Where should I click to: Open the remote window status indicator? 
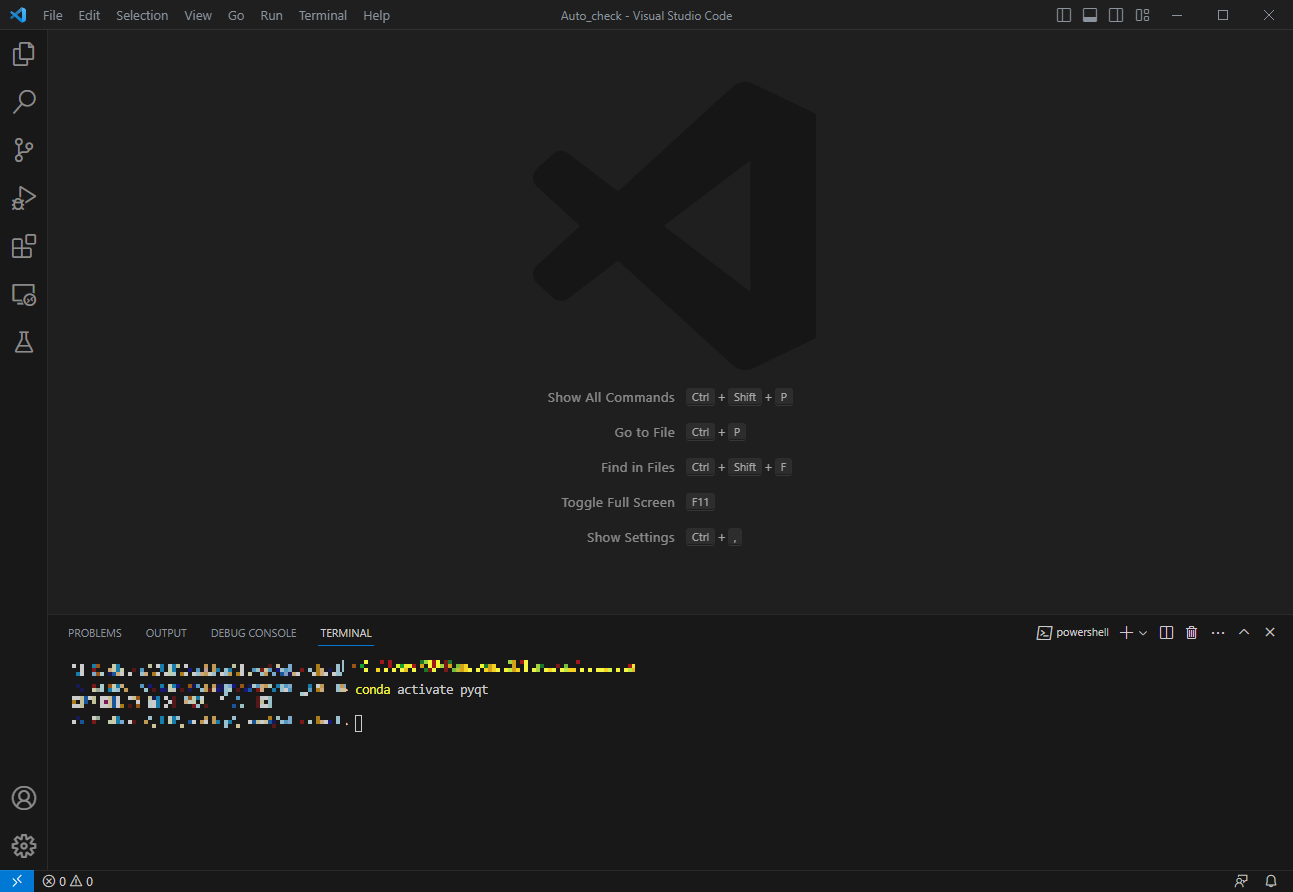coord(17,881)
